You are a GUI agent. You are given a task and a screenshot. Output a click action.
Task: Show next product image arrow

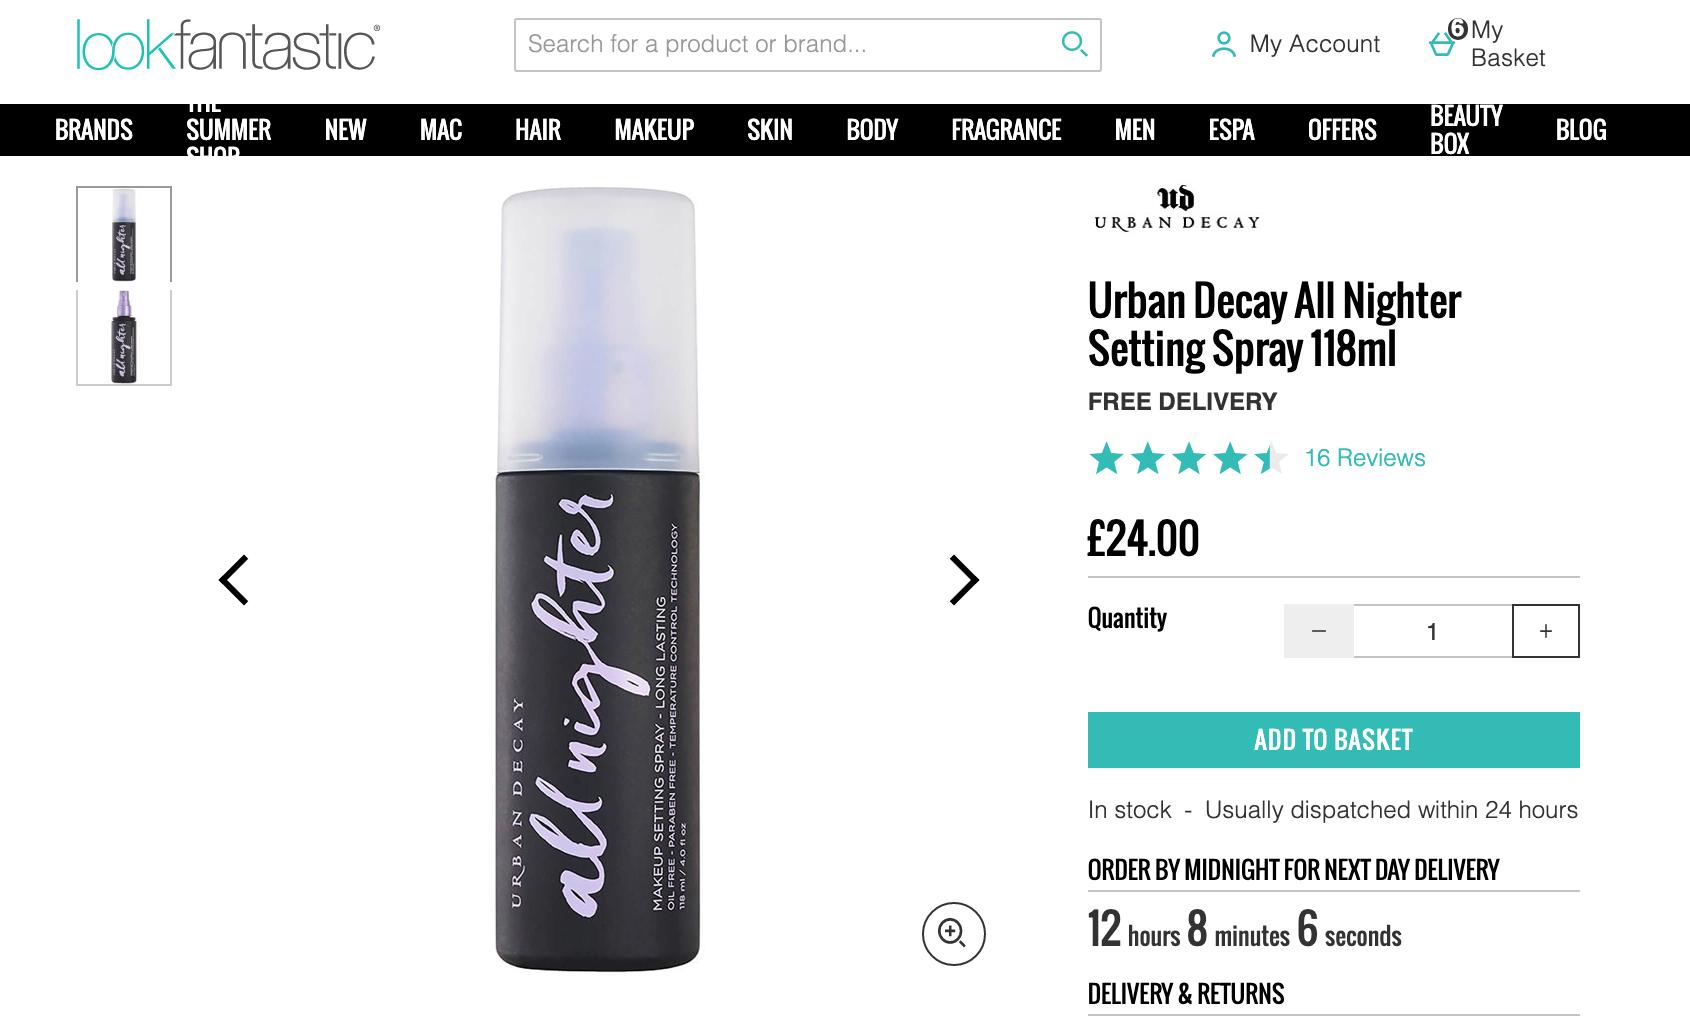click(963, 580)
